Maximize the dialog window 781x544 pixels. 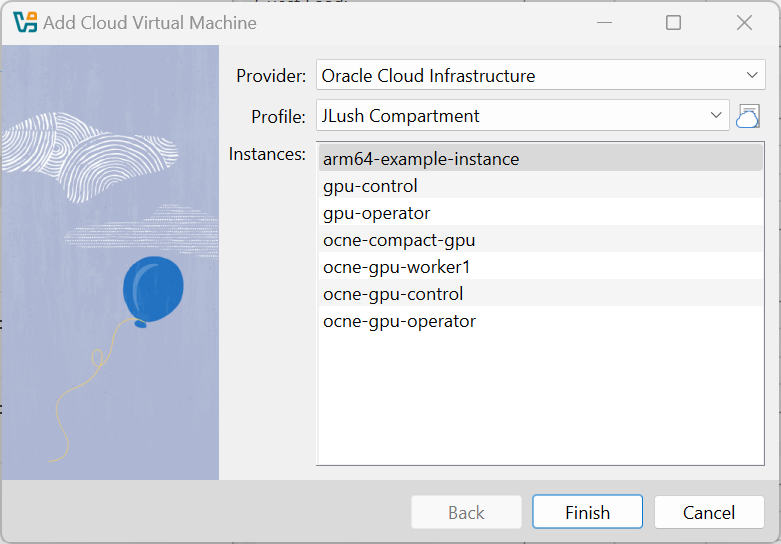pyautogui.click(x=674, y=22)
